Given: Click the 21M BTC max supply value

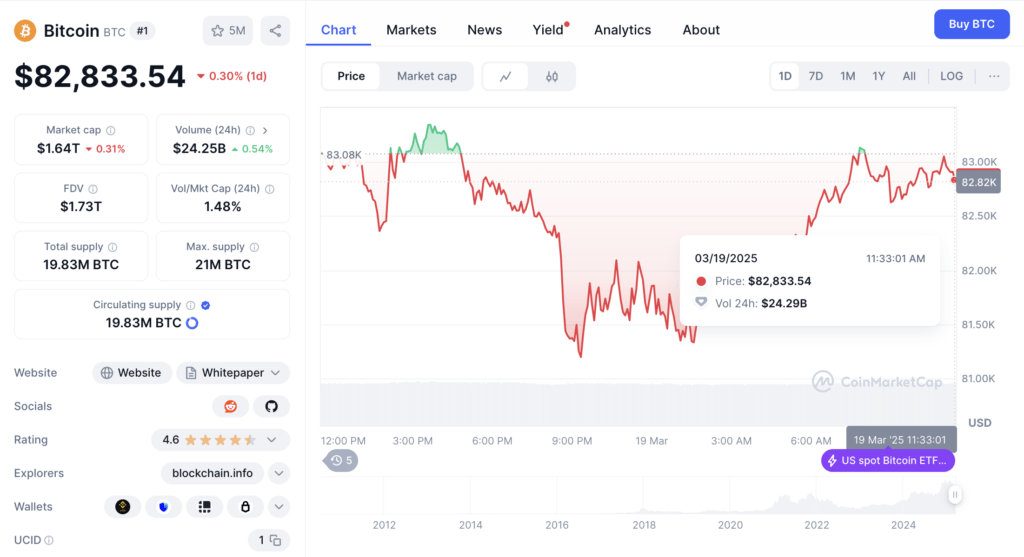Looking at the screenshot, I should [x=223, y=265].
